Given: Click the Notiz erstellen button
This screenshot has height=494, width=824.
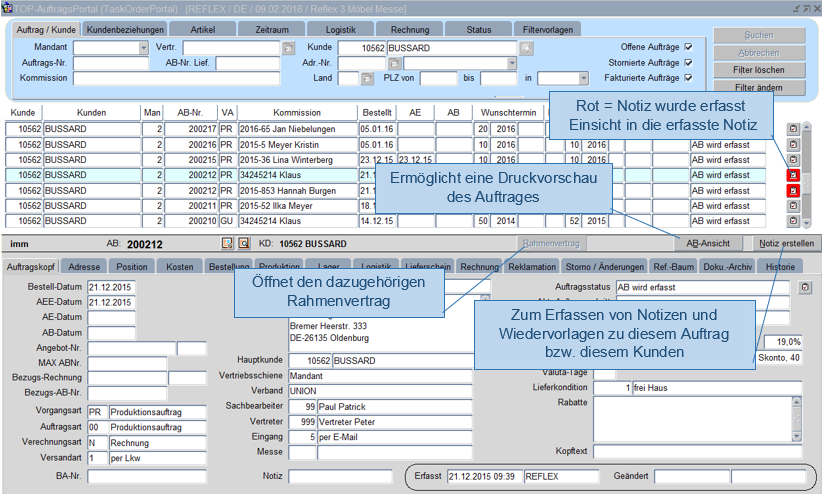Looking at the screenshot, I should click(785, 243).
